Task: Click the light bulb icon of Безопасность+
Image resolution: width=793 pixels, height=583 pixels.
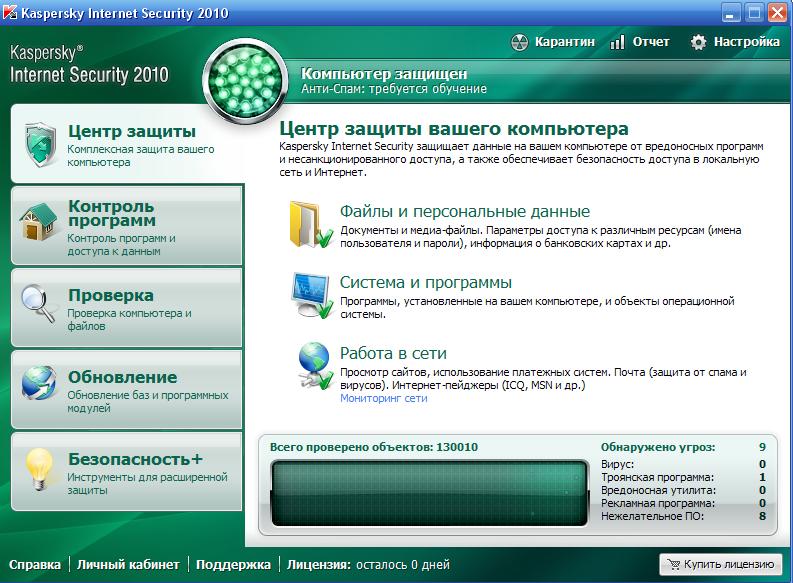Action: click(39, 468)
